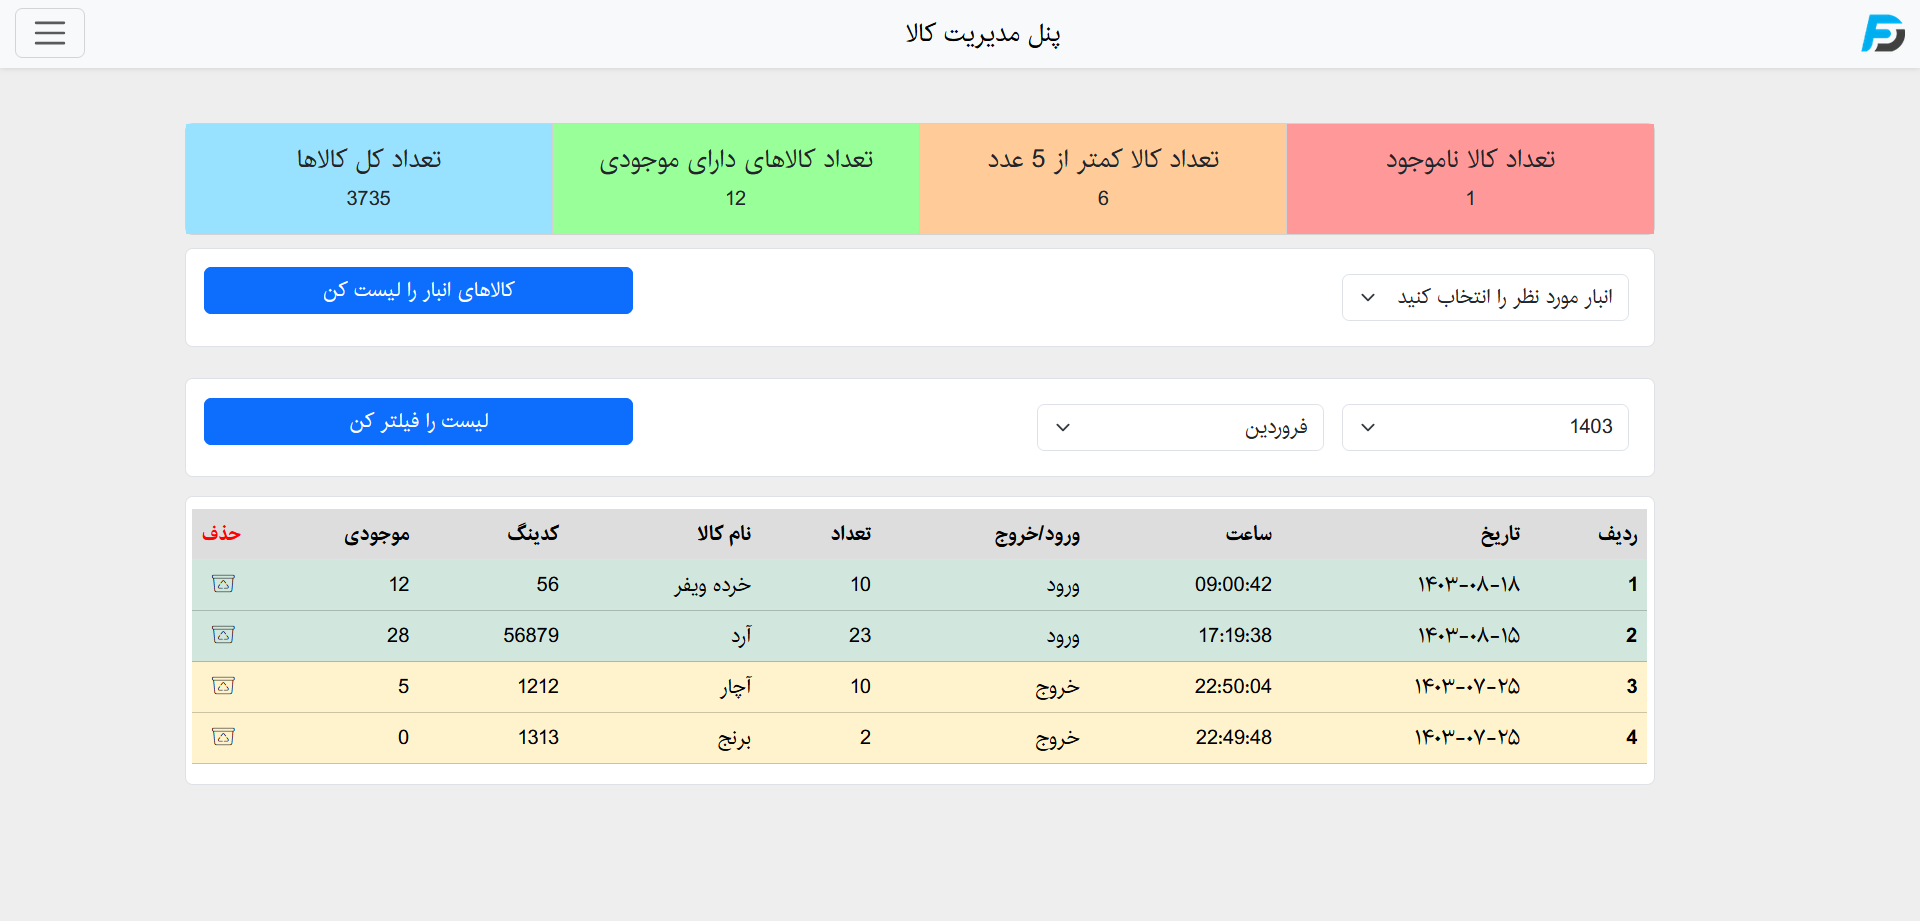Delete row 4 item برنج

(223, 737)
